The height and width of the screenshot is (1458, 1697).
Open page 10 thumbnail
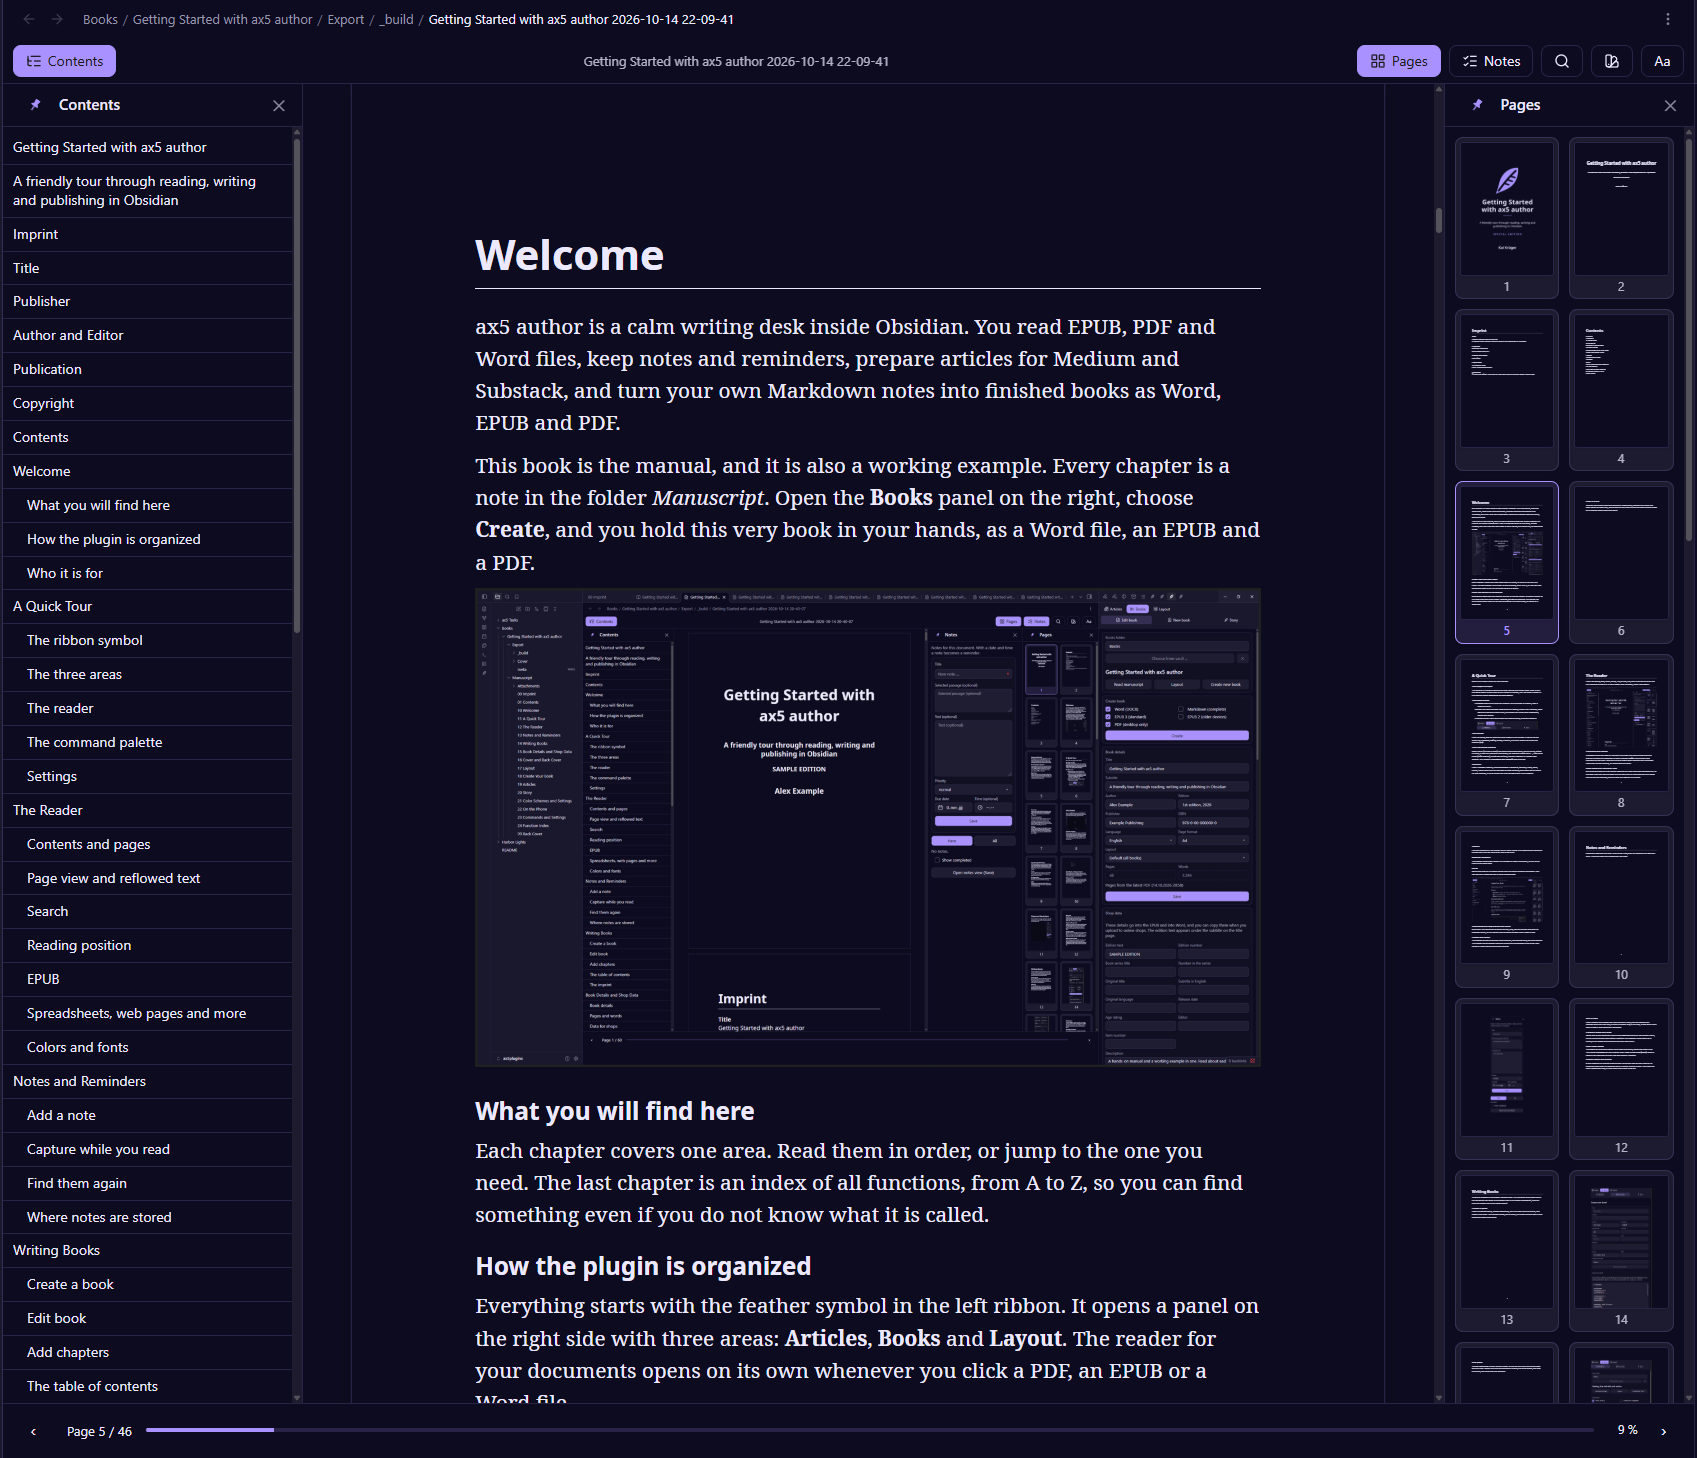pyautogui.click(x=1621, y=906)
